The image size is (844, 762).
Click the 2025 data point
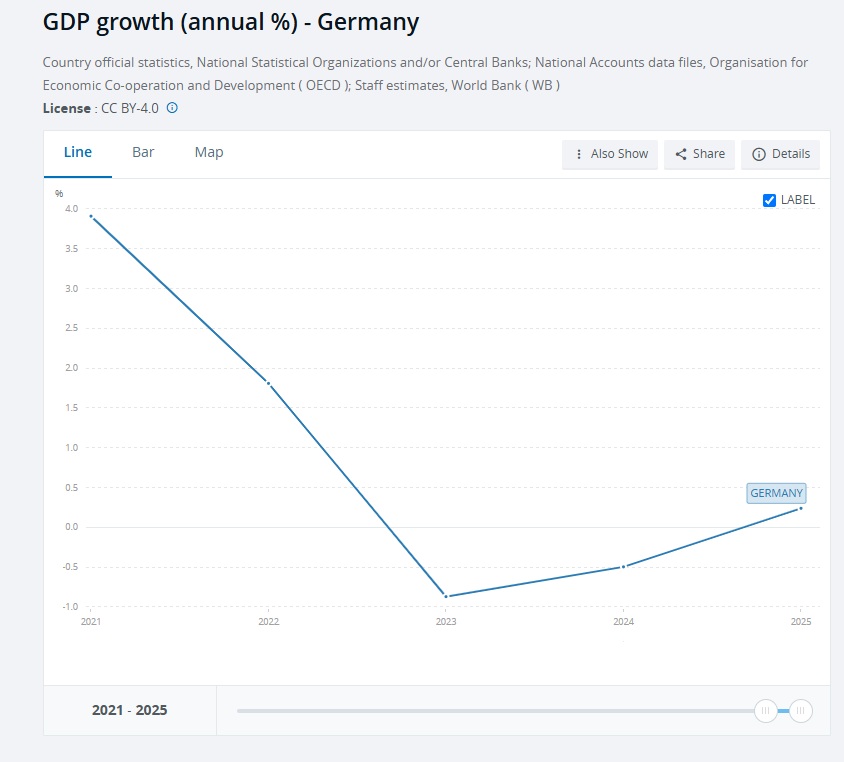[x=801, y=509]
